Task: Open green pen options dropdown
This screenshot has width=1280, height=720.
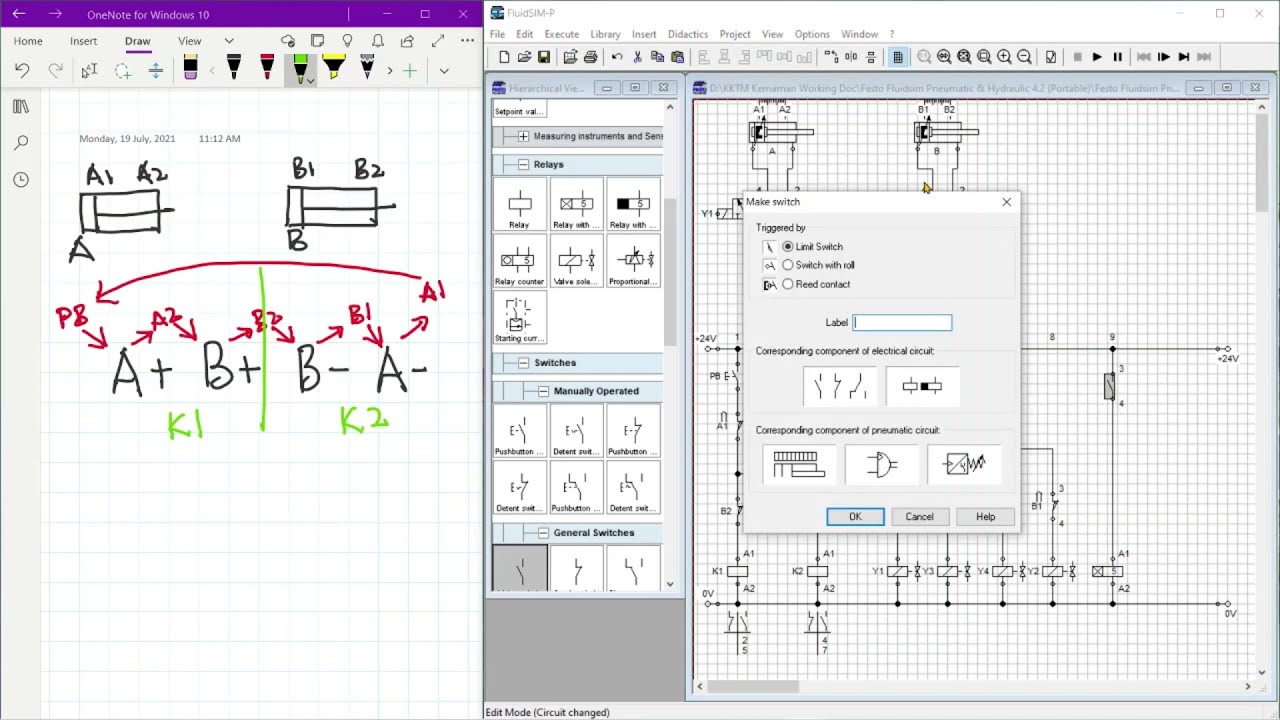Action: 311,80
